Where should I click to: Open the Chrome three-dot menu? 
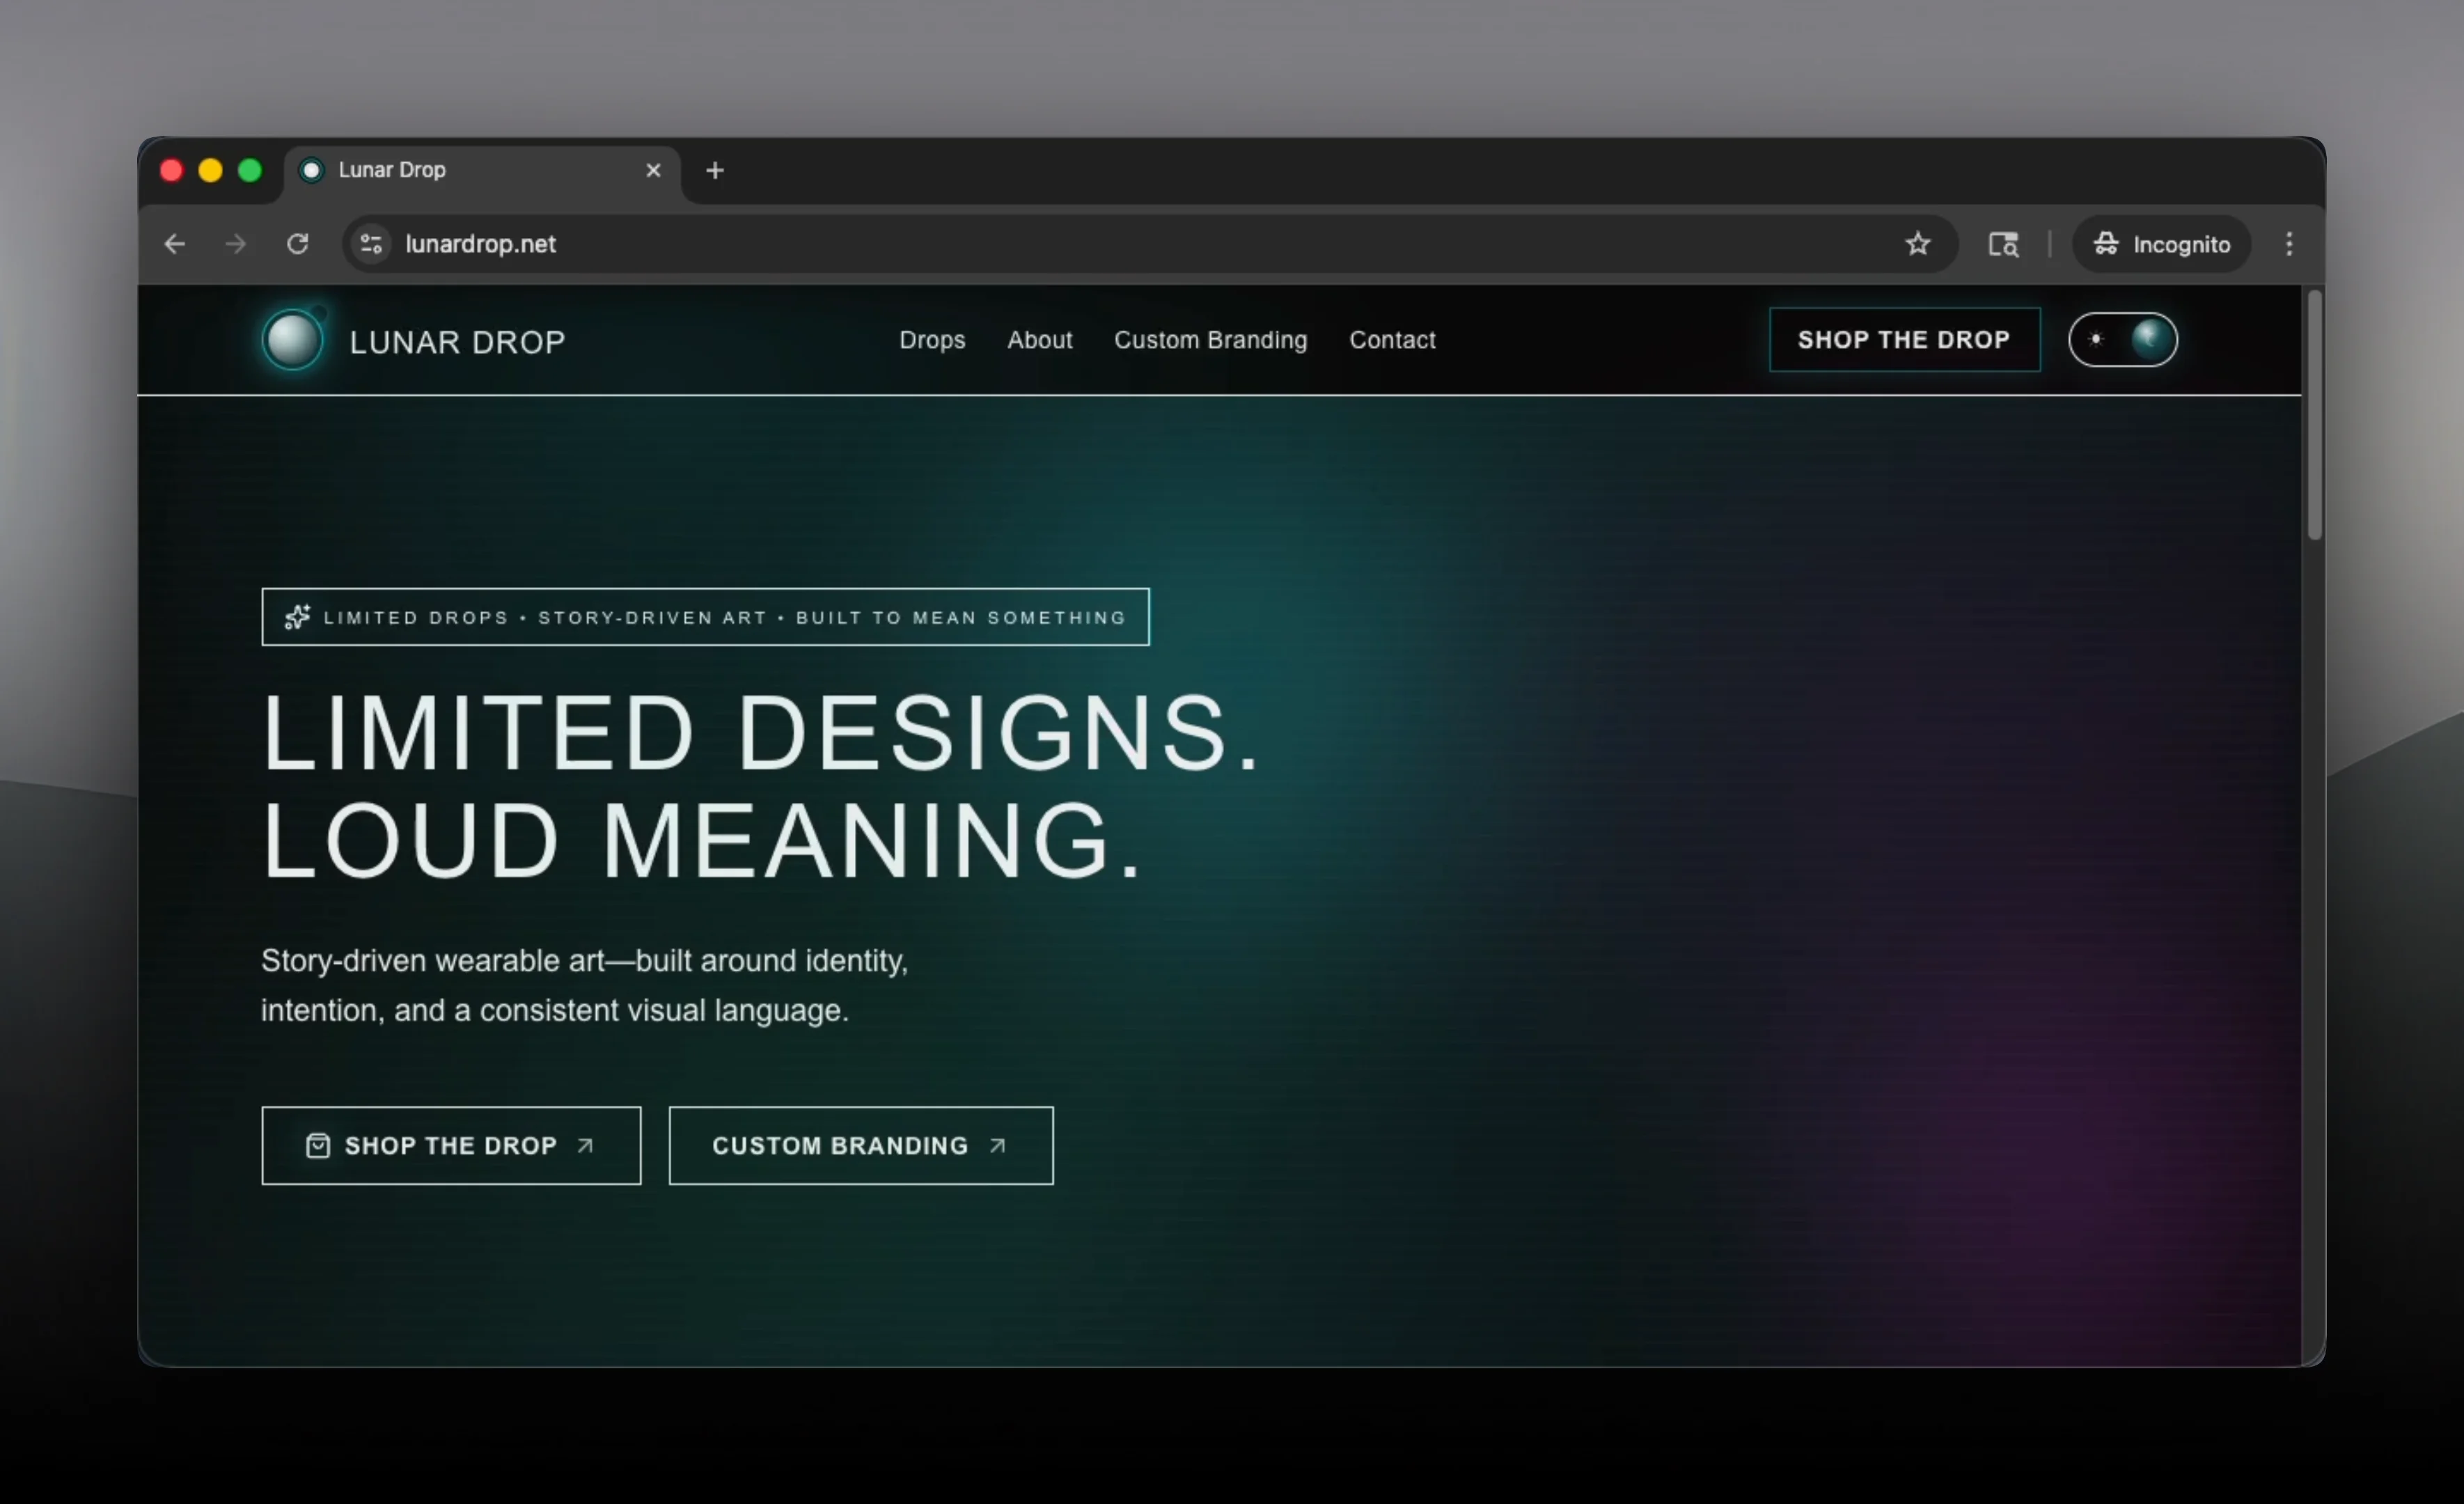click(x=2289, y=244)
